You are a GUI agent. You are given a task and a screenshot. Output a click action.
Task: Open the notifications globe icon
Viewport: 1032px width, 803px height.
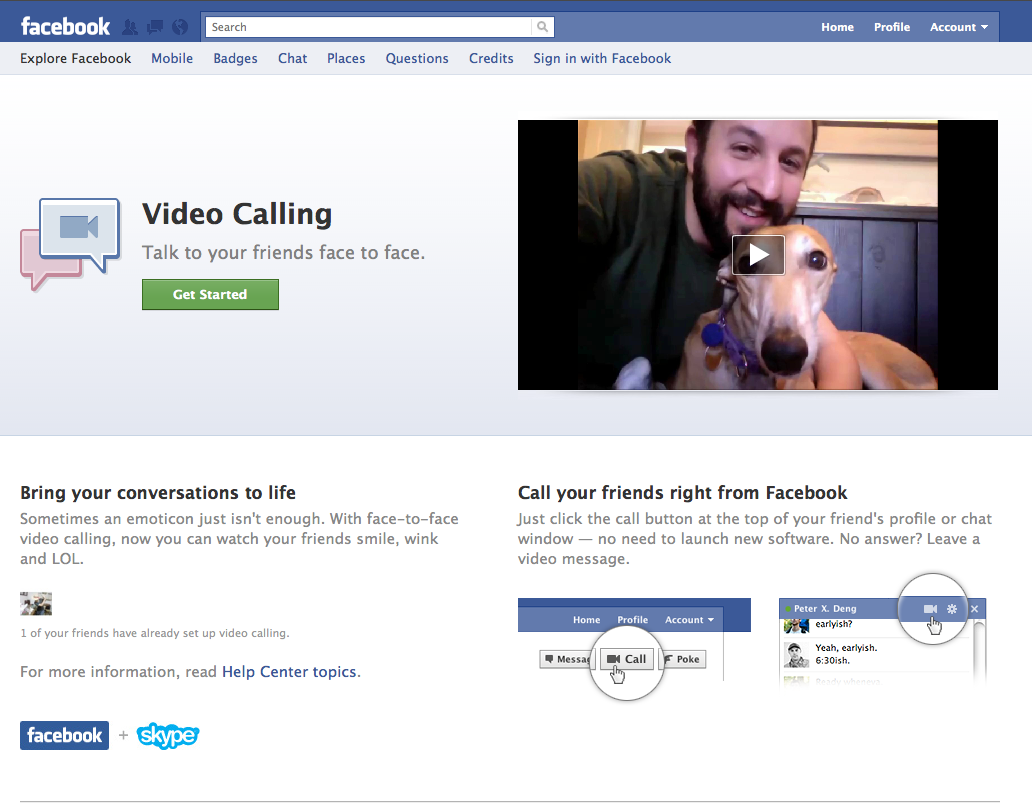[180, 27]
